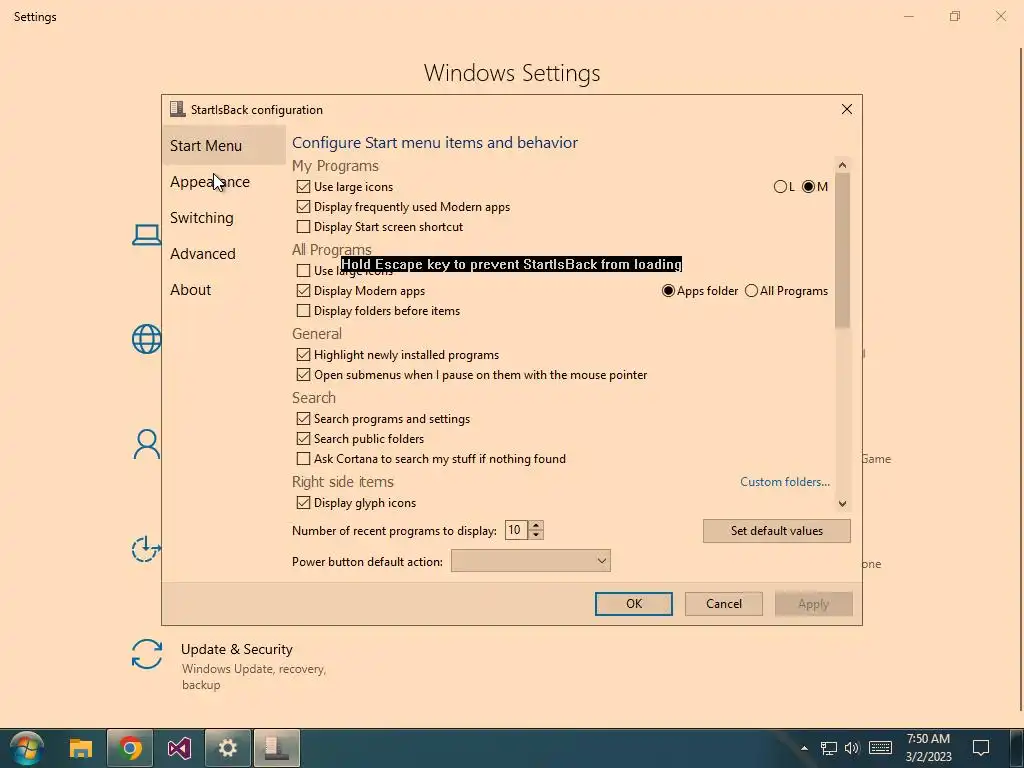Enable Display folders before items

(303, 311)
